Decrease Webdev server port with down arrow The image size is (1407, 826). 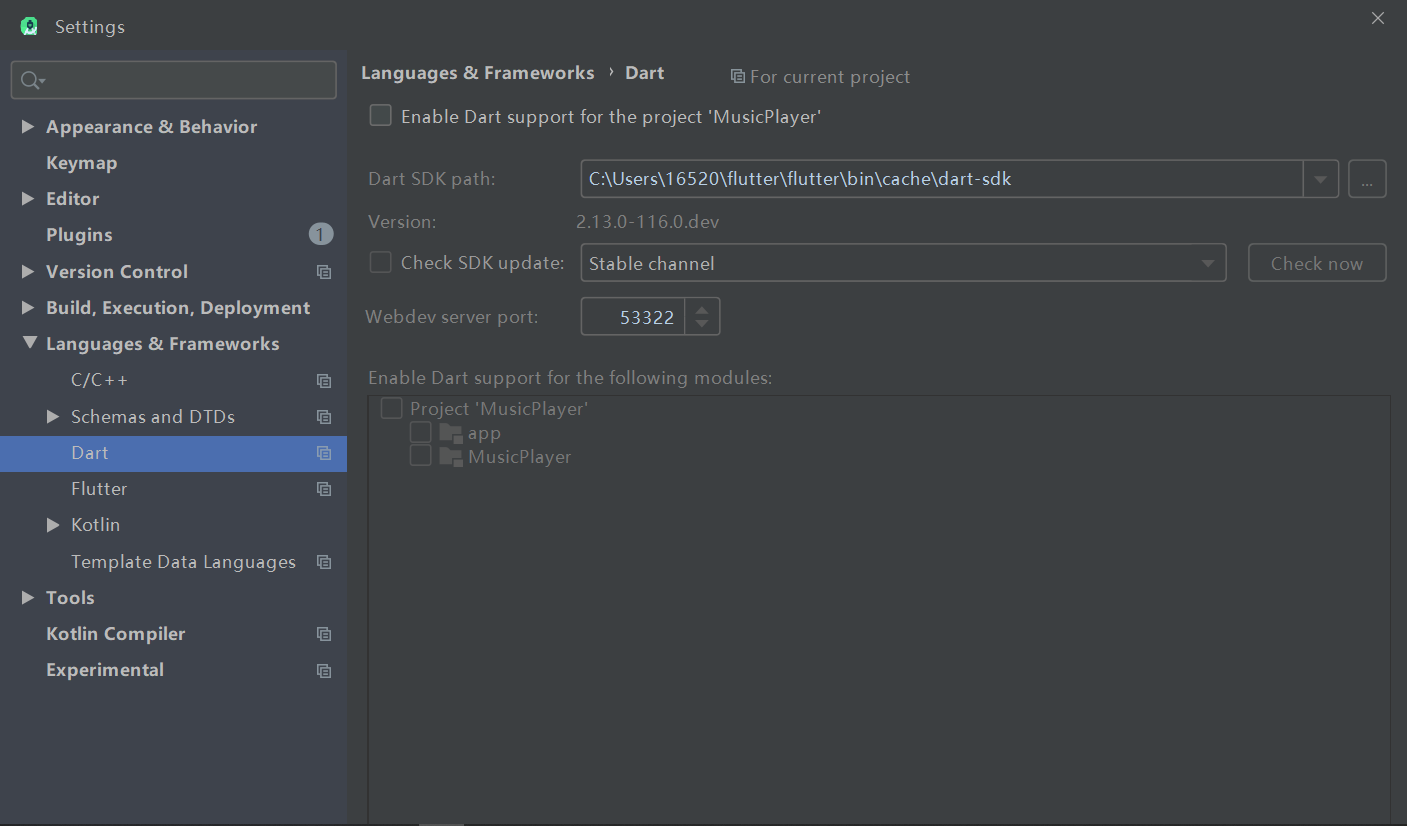coord(702,325)
